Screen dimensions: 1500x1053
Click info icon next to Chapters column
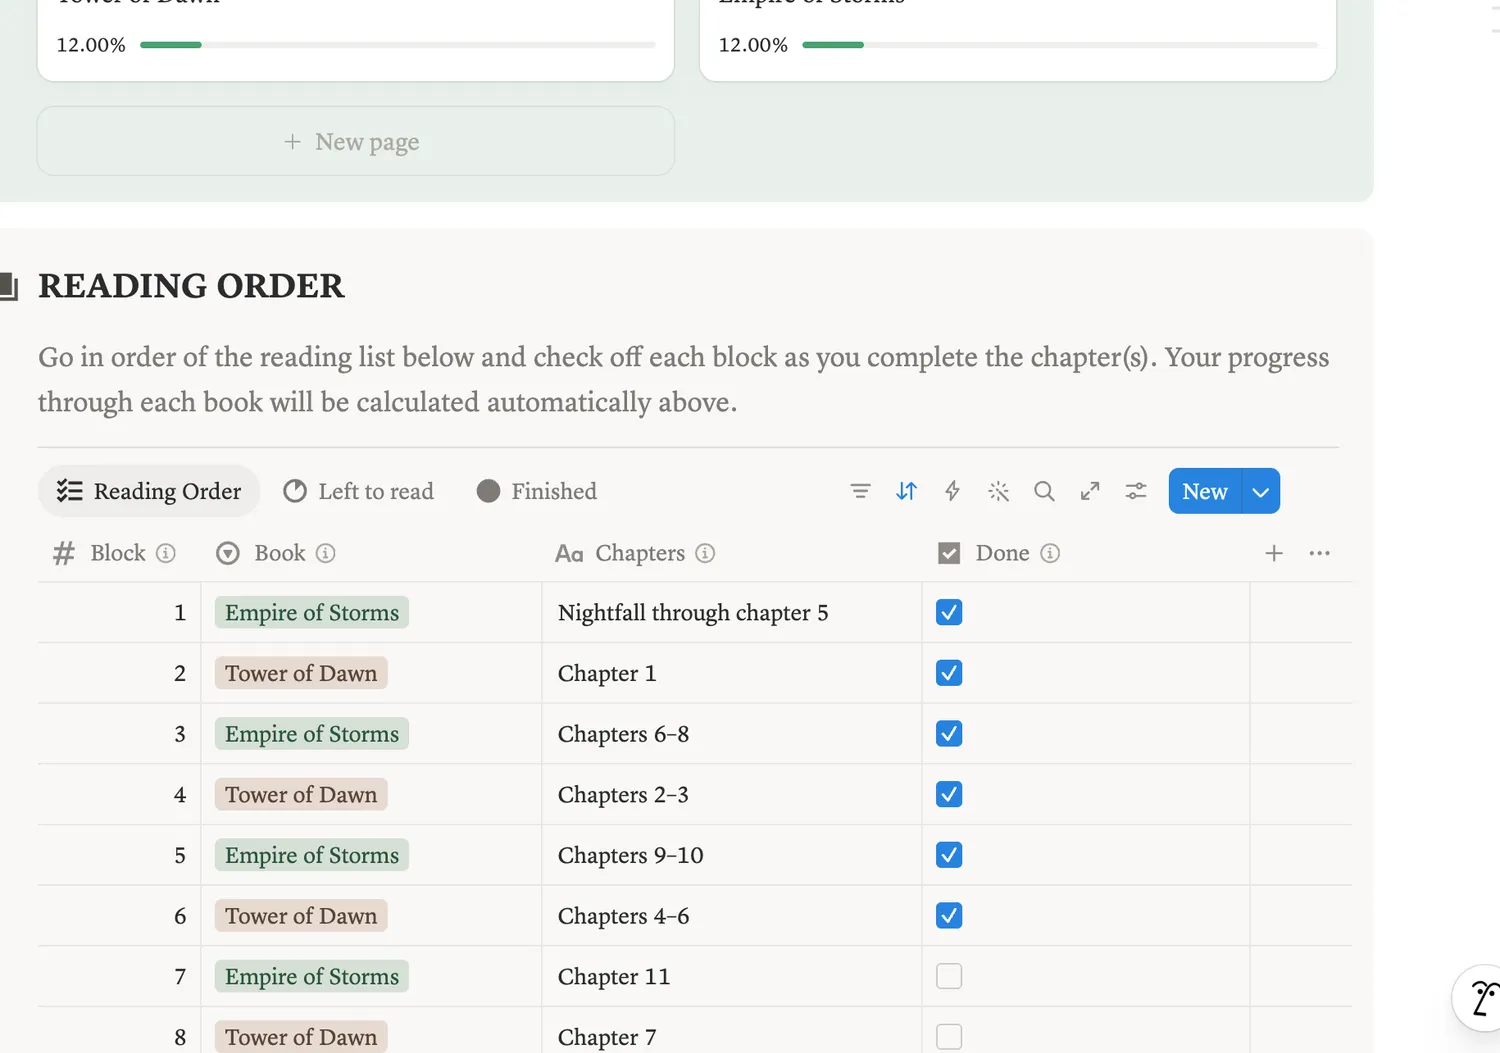coord(705,553)
